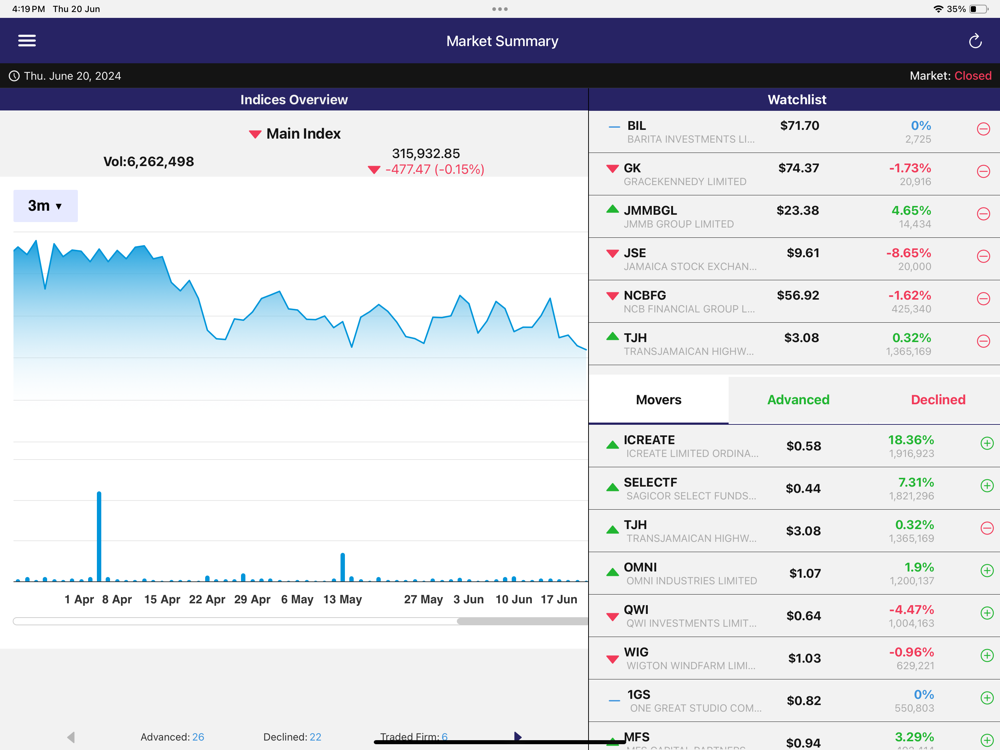This screenshot has width=1000, height=750.
Task: Add OMNI to the watchlist
Action: tap(987, 571)
